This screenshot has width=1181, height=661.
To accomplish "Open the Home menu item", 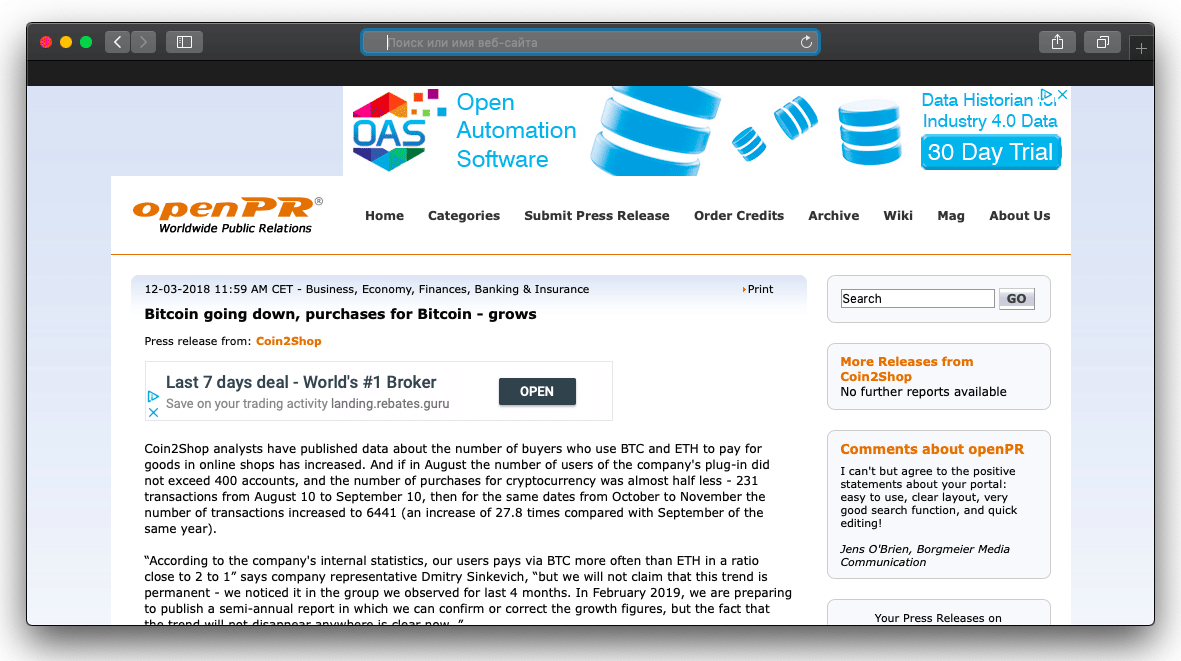I will [384, 215].
